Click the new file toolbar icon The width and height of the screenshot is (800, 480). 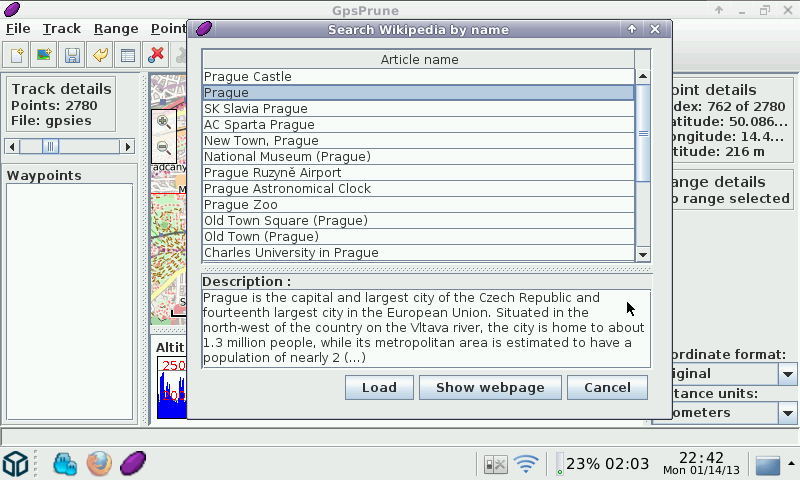[x=16, y=55]
